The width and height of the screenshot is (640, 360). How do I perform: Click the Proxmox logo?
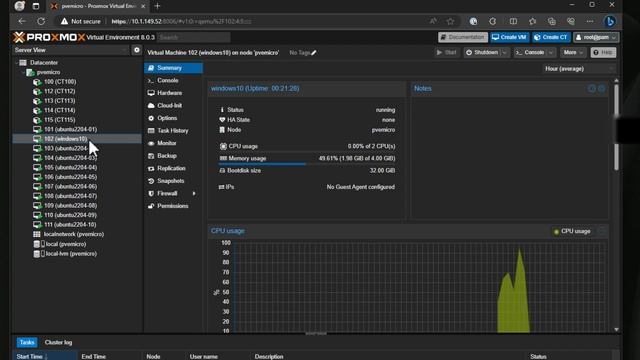[x=49, y=37]
